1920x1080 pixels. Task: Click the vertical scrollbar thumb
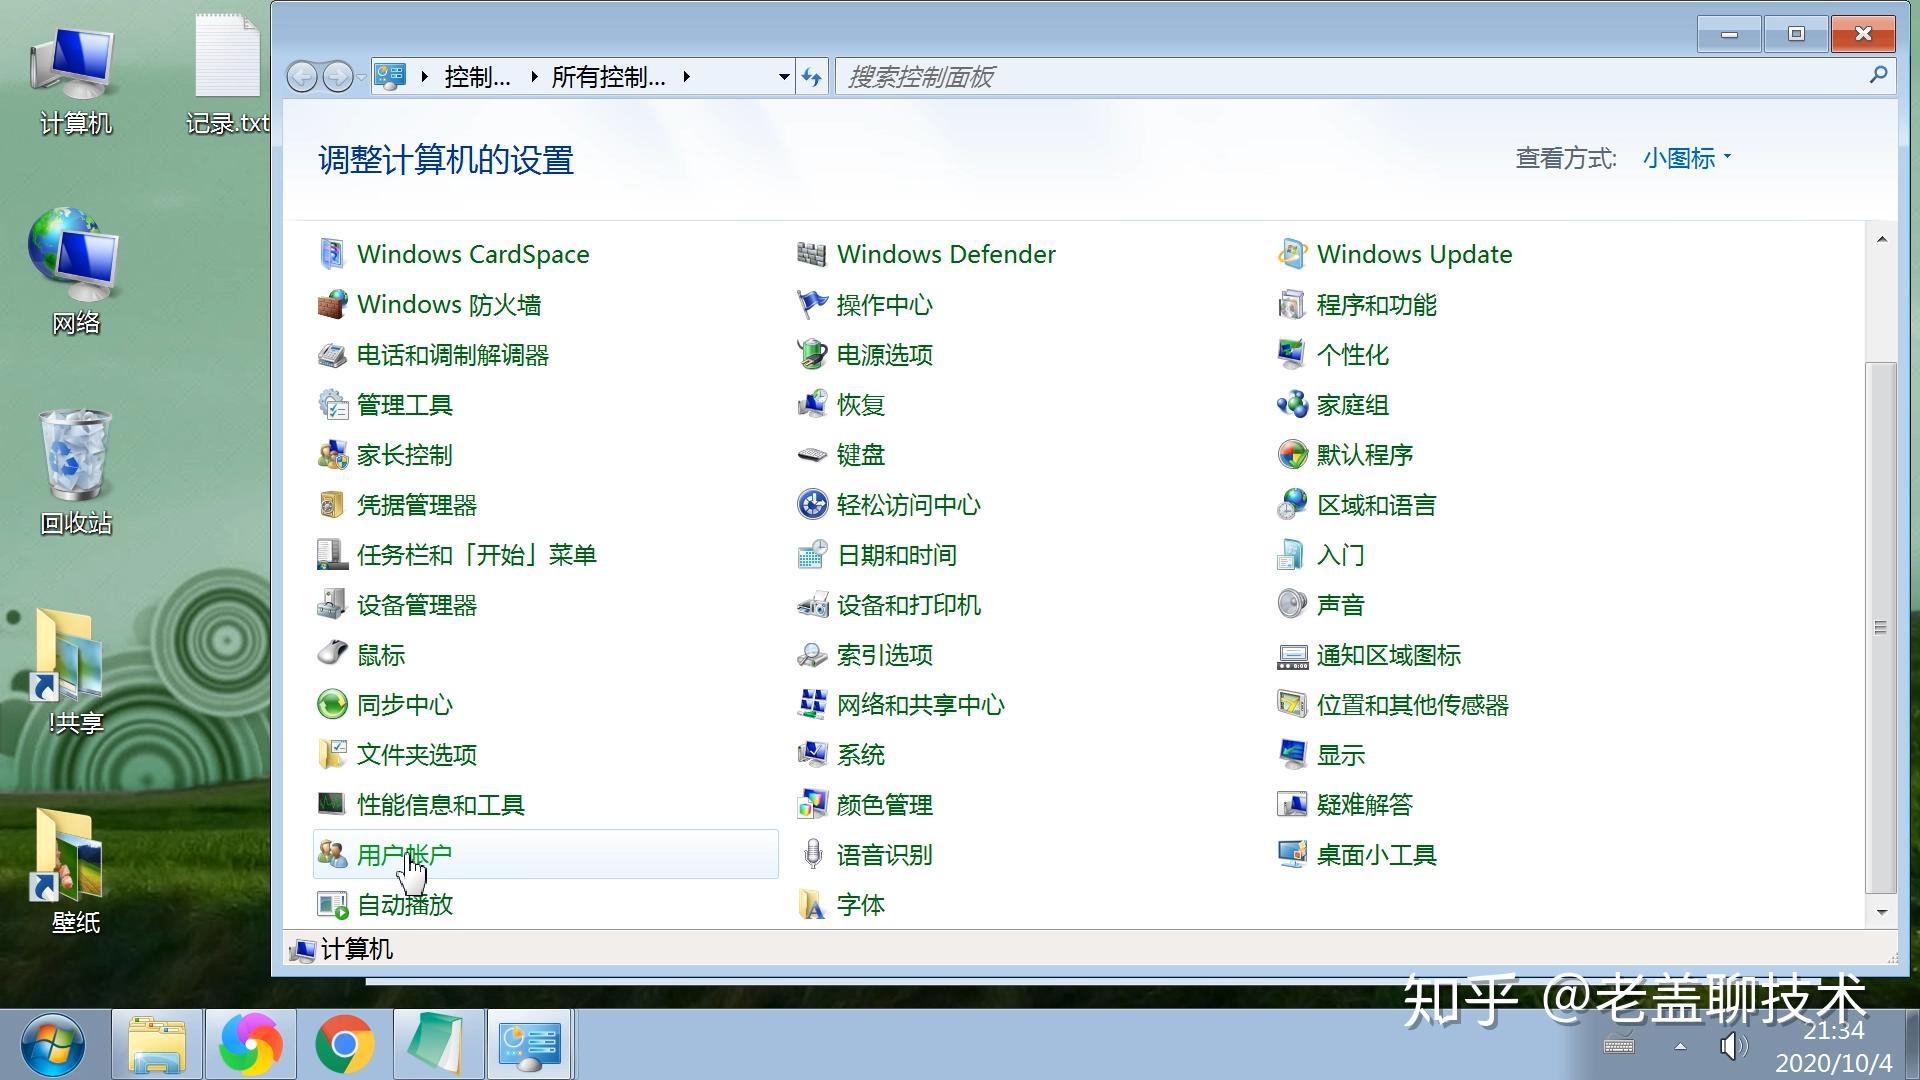(1881, 628)
